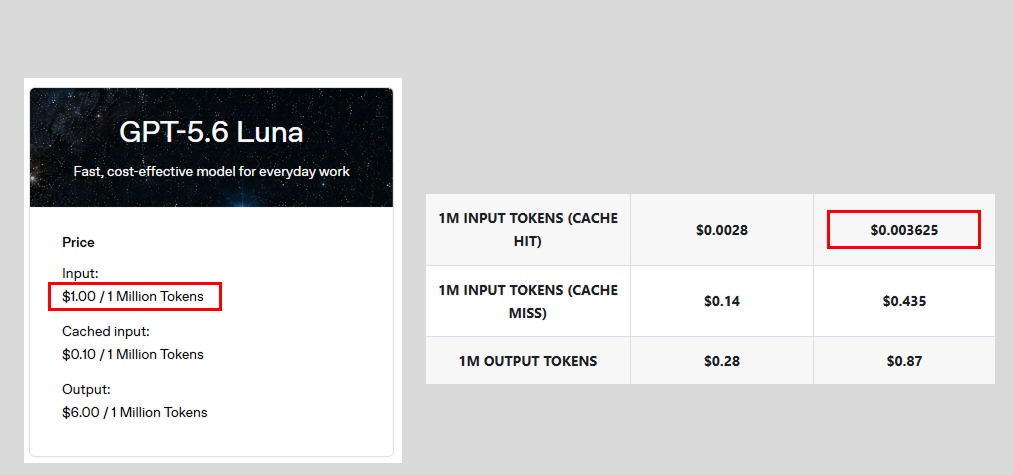Select the '$0.10 / 1 Million Tokens' cached price

tap(133, 354)
